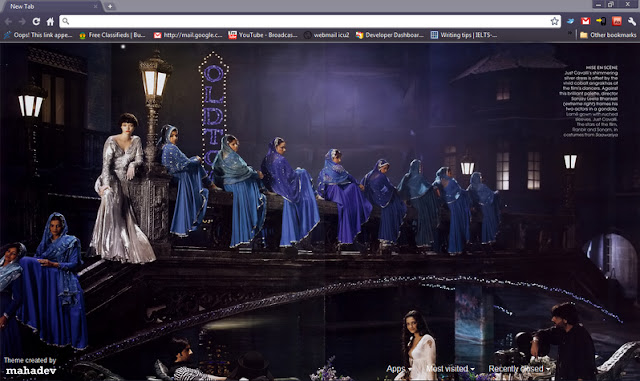
Task: Open the webmail icu2 bookmark
Action: coord(327,35)
